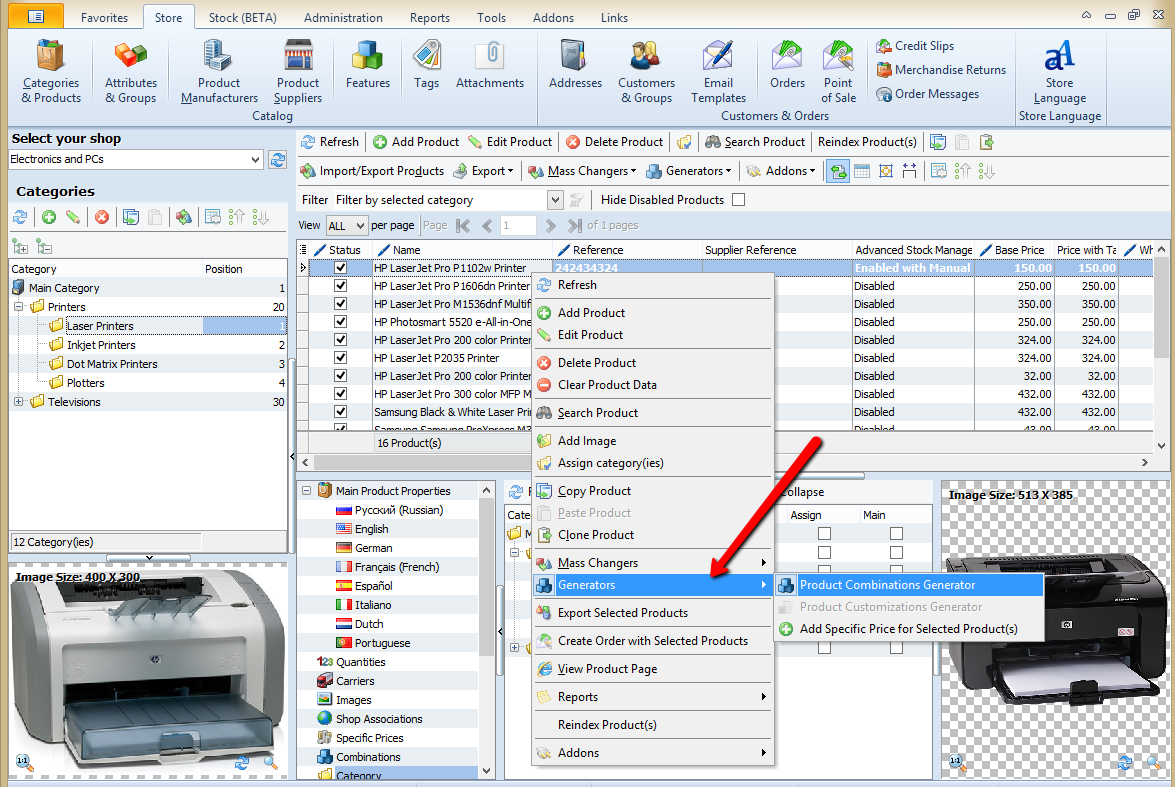Viewport: 1175px width, 787px height.
Task: Expand the Televisions category tree node
Action: click(x=19, y=402)
